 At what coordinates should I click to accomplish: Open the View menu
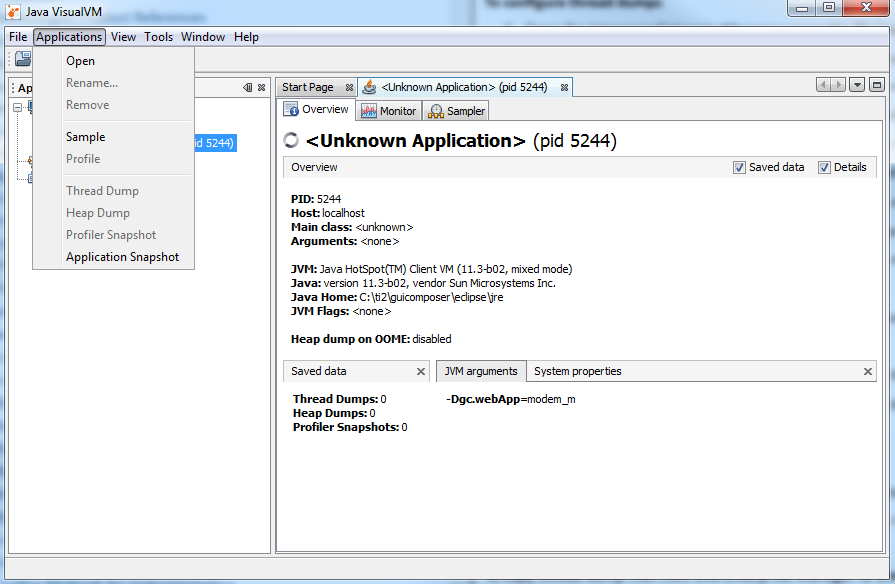(123, 37)
